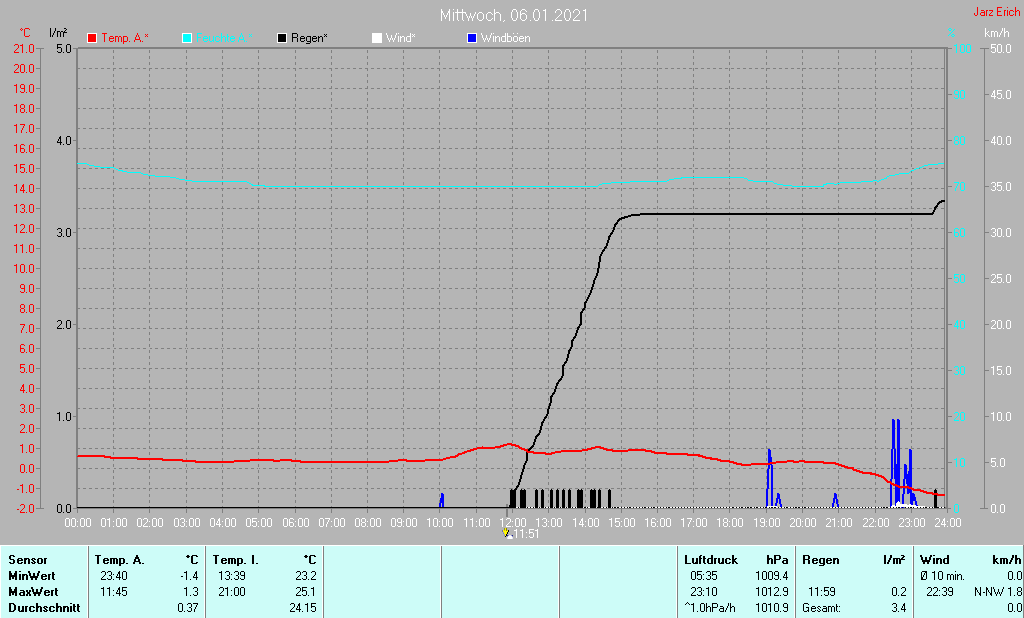Viewport: 1024px width, 618px height.
Task: Click the '23:10' pressure maximum time
Action: tap(704, 592)
